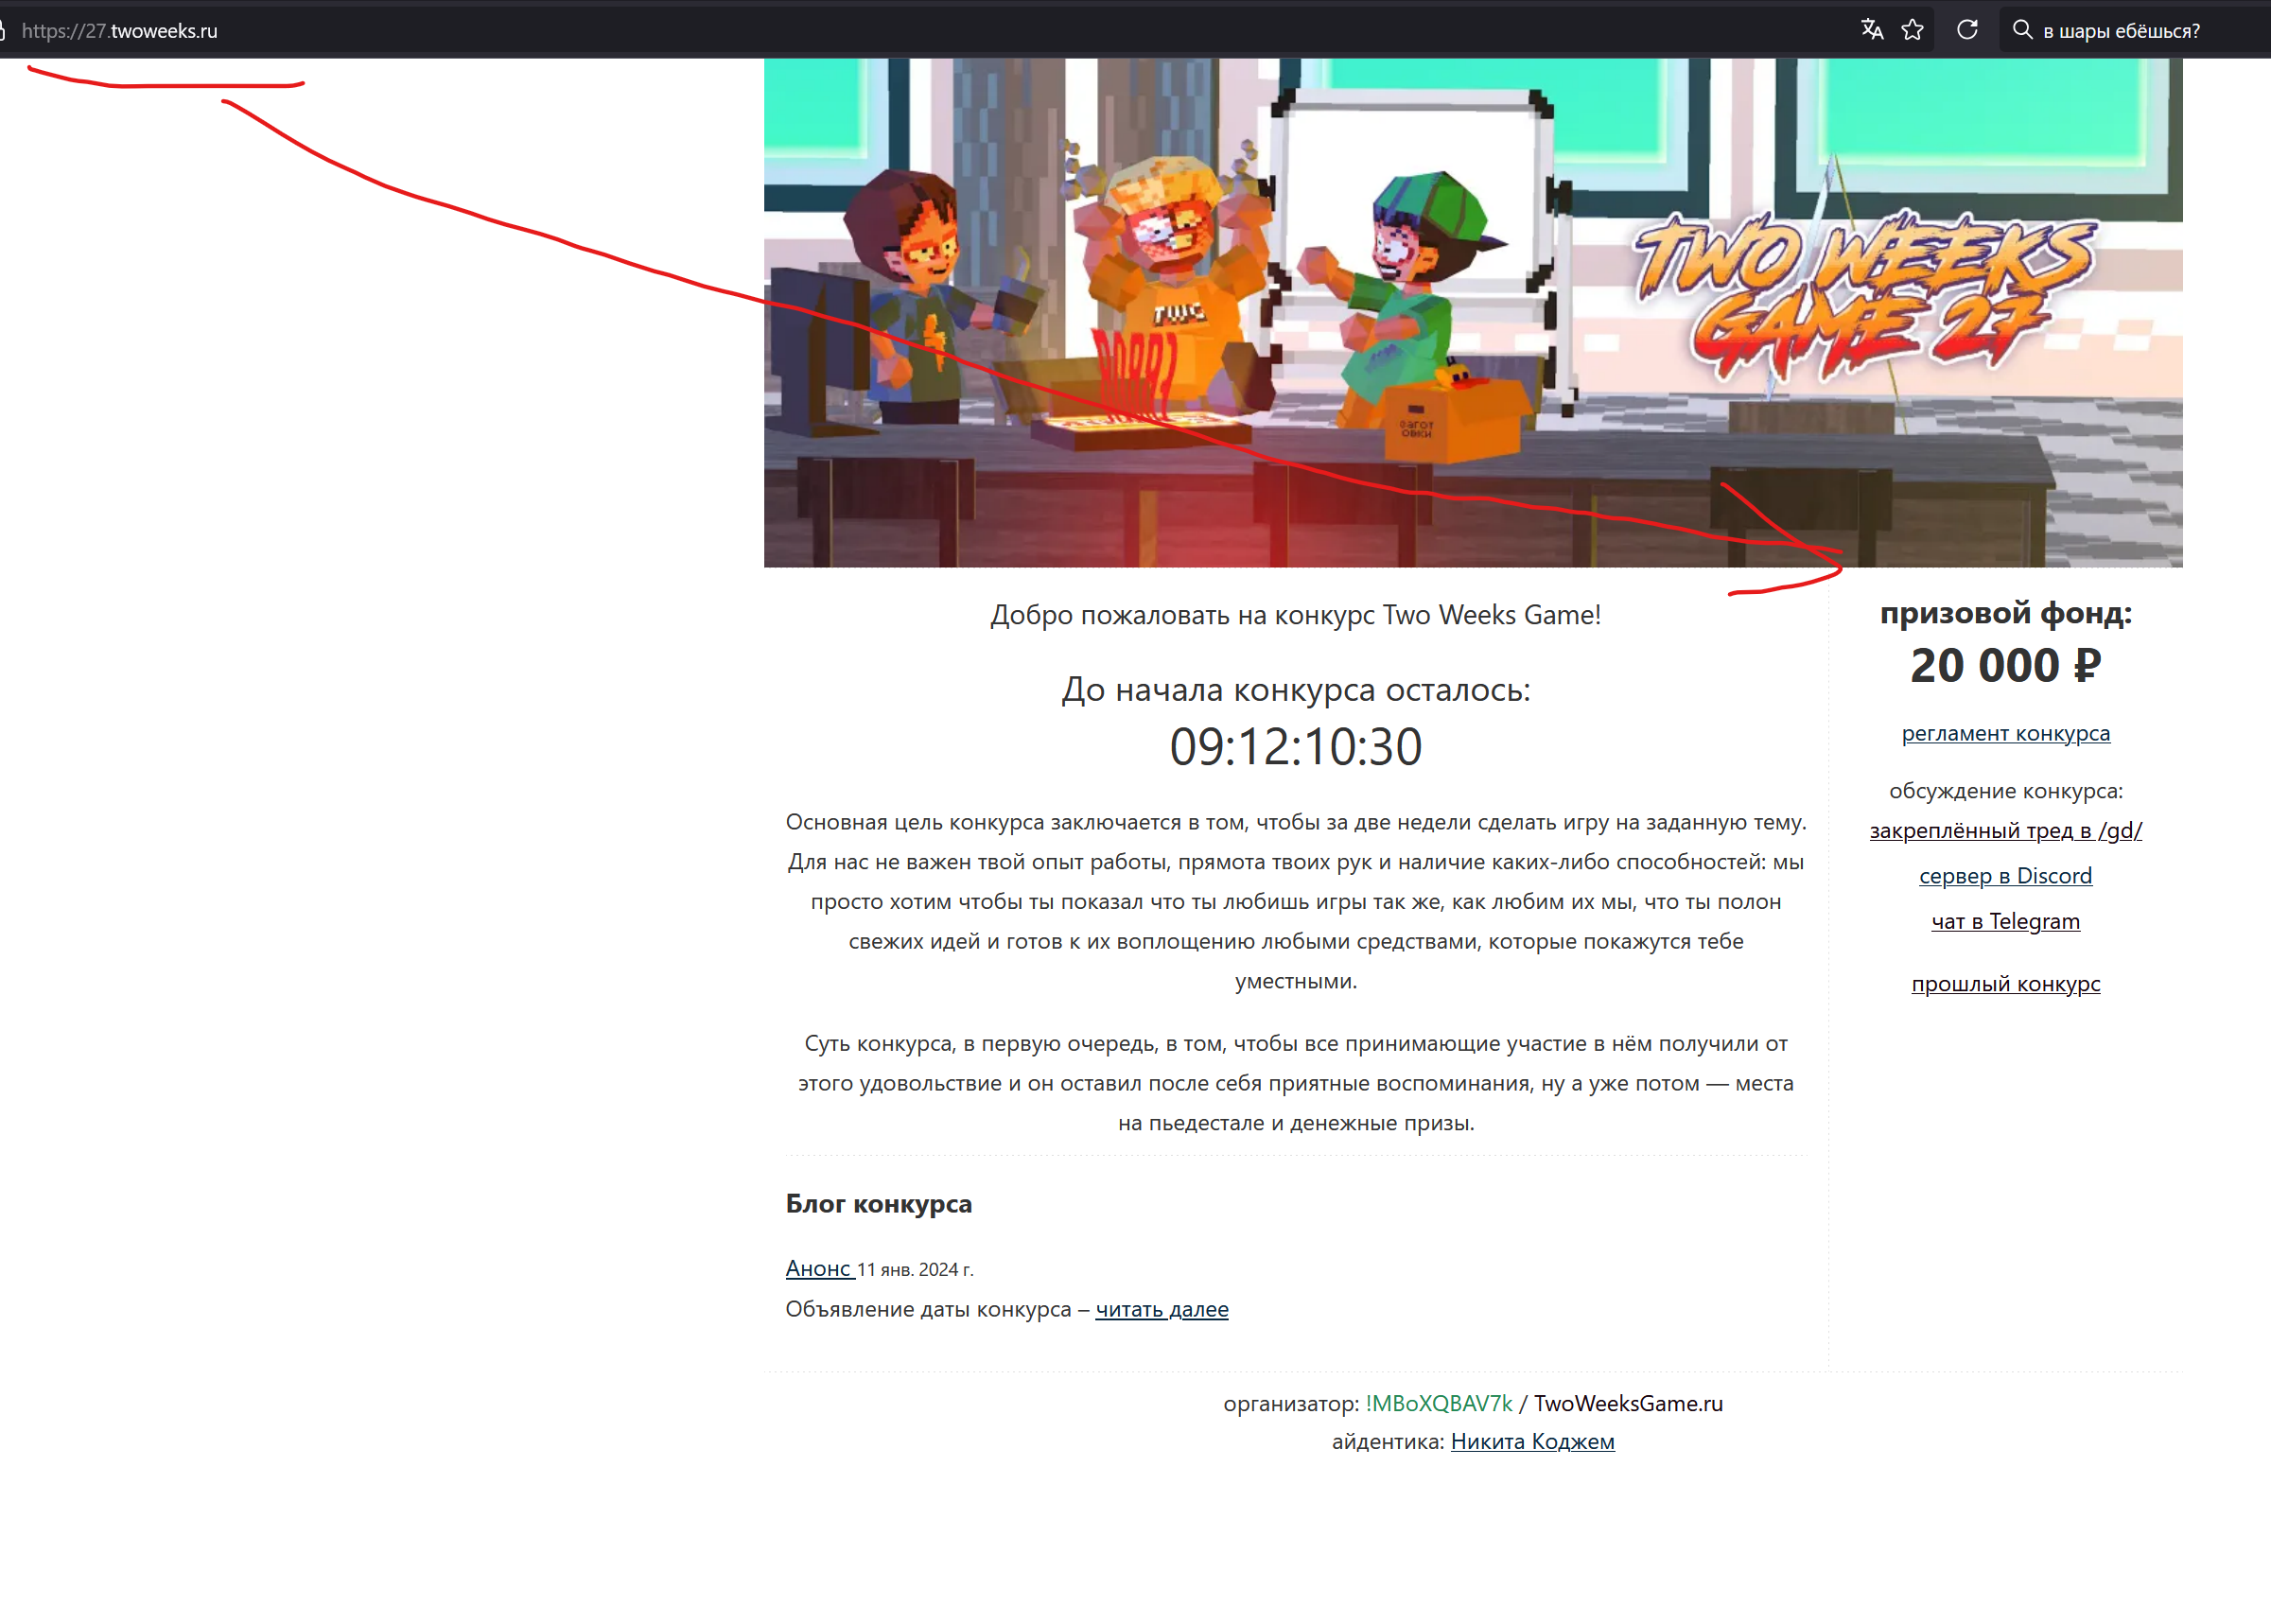The height and width of the screenshot is (1624, 2271).
Task: Click the TwoWeeksGame.ru footer text
Action: click(1628, 1403)
